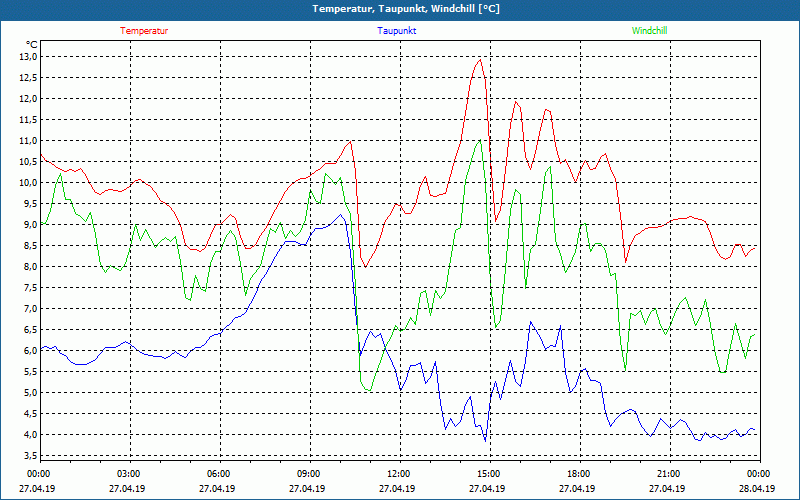Click the green windchill low point near 11:00

click(x=369, y=391)
